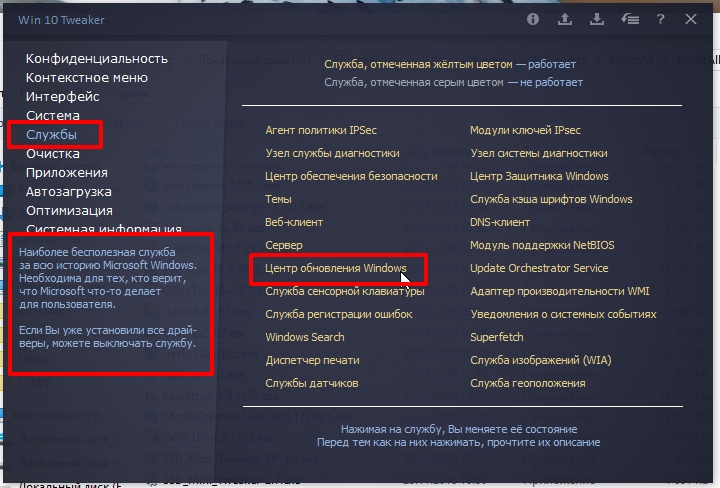Click the Win 10 Tweaker title text

point(61,20)
